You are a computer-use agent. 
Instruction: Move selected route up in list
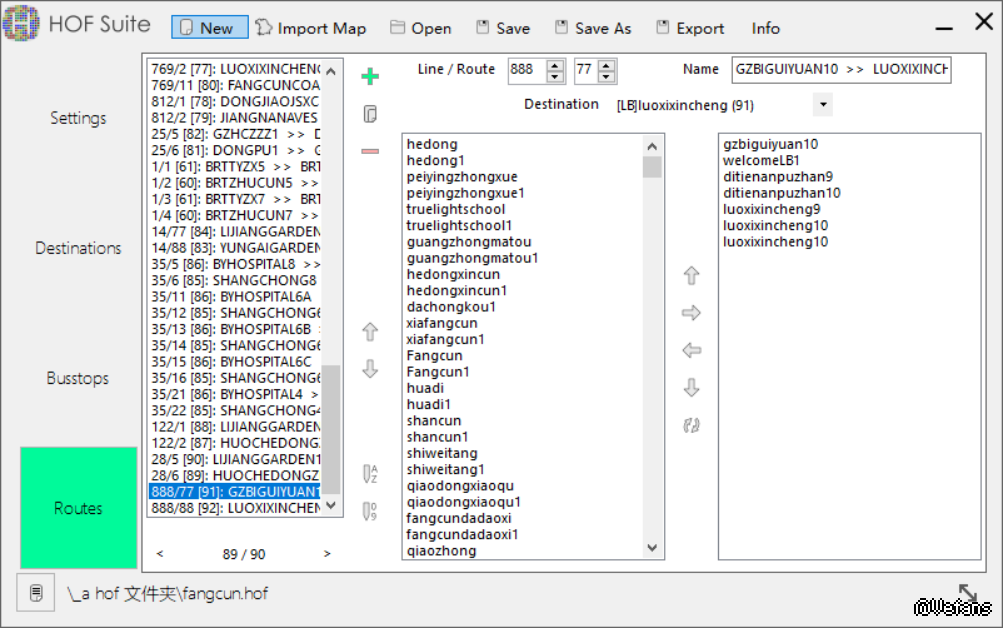point(370,332)
